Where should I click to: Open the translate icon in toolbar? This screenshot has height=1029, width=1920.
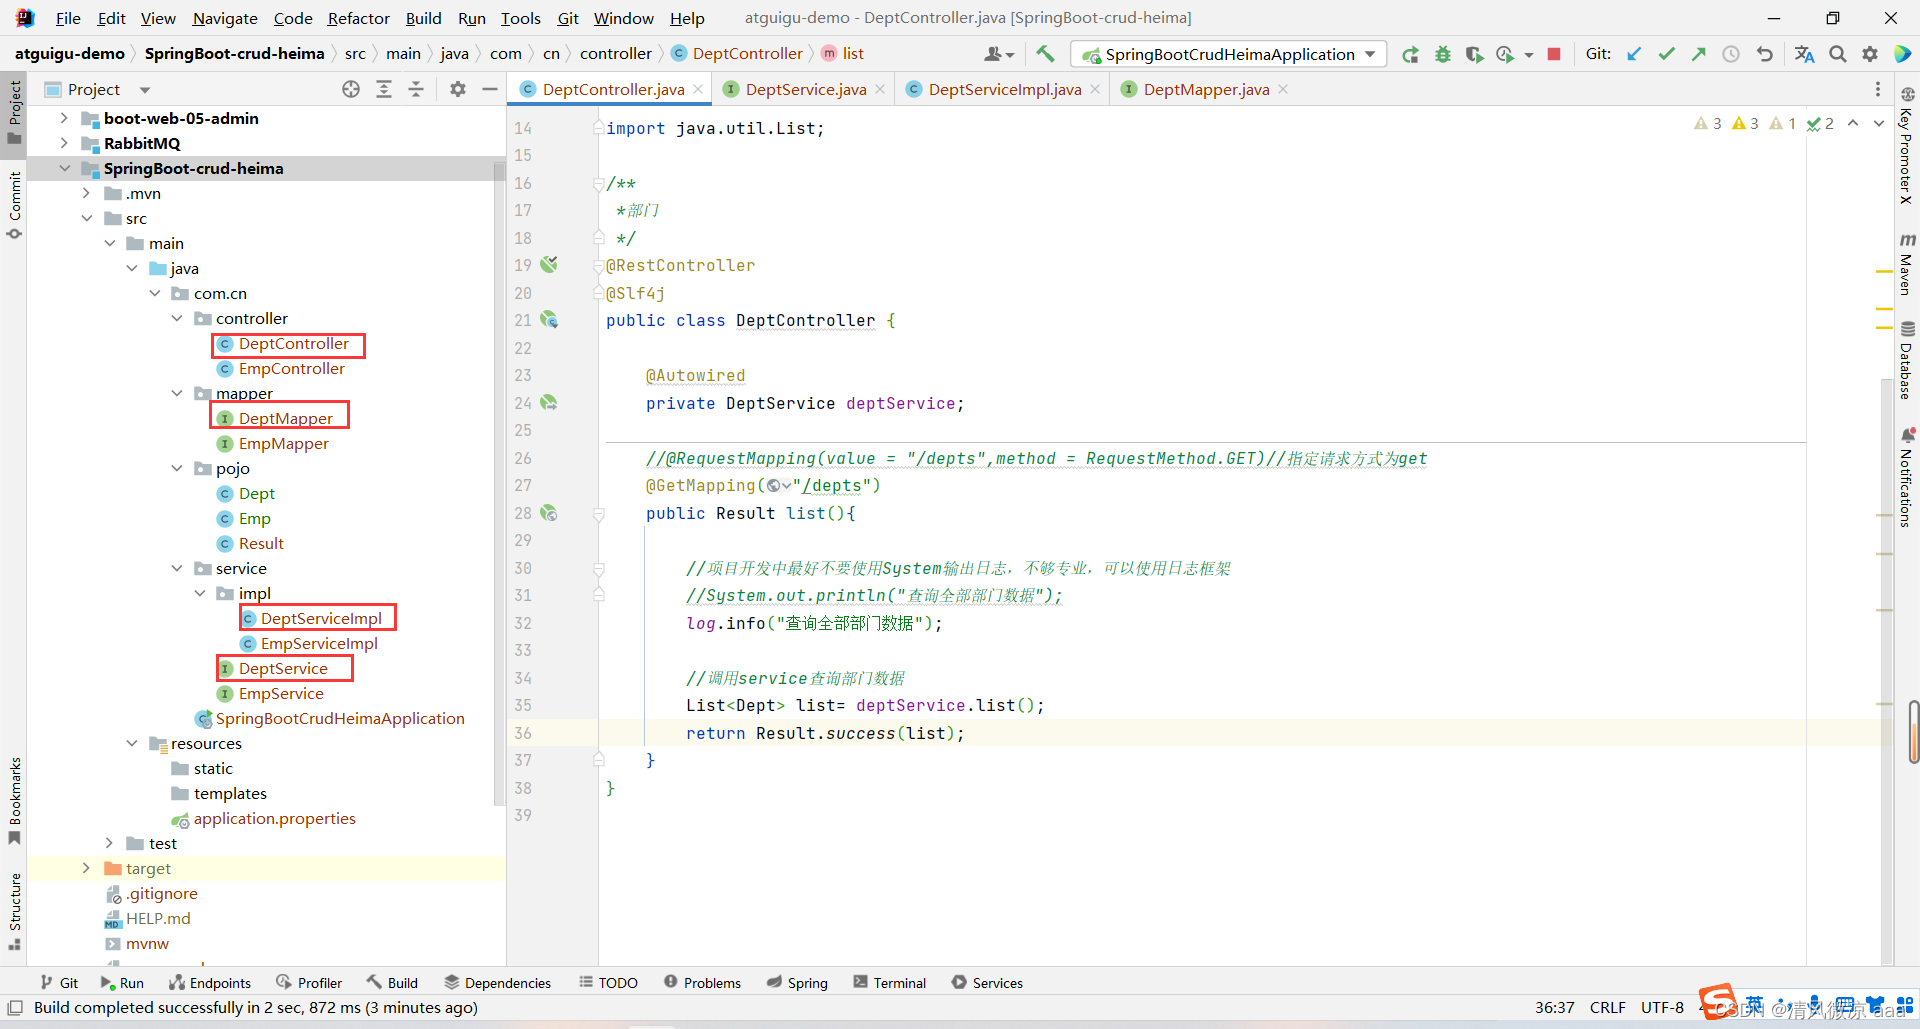tap(1804, 54)
